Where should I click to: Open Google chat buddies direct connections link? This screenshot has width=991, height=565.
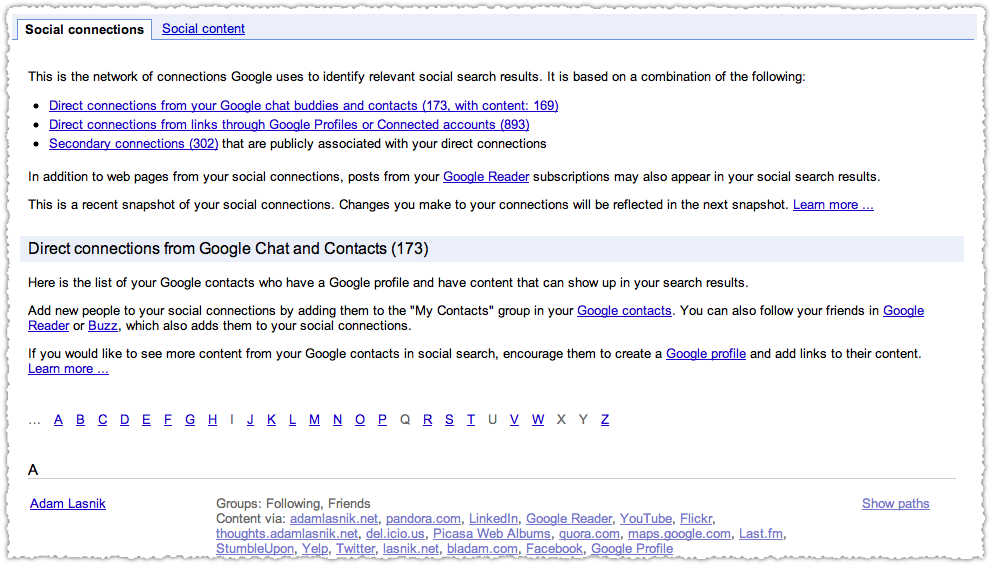tap(303, 106)
